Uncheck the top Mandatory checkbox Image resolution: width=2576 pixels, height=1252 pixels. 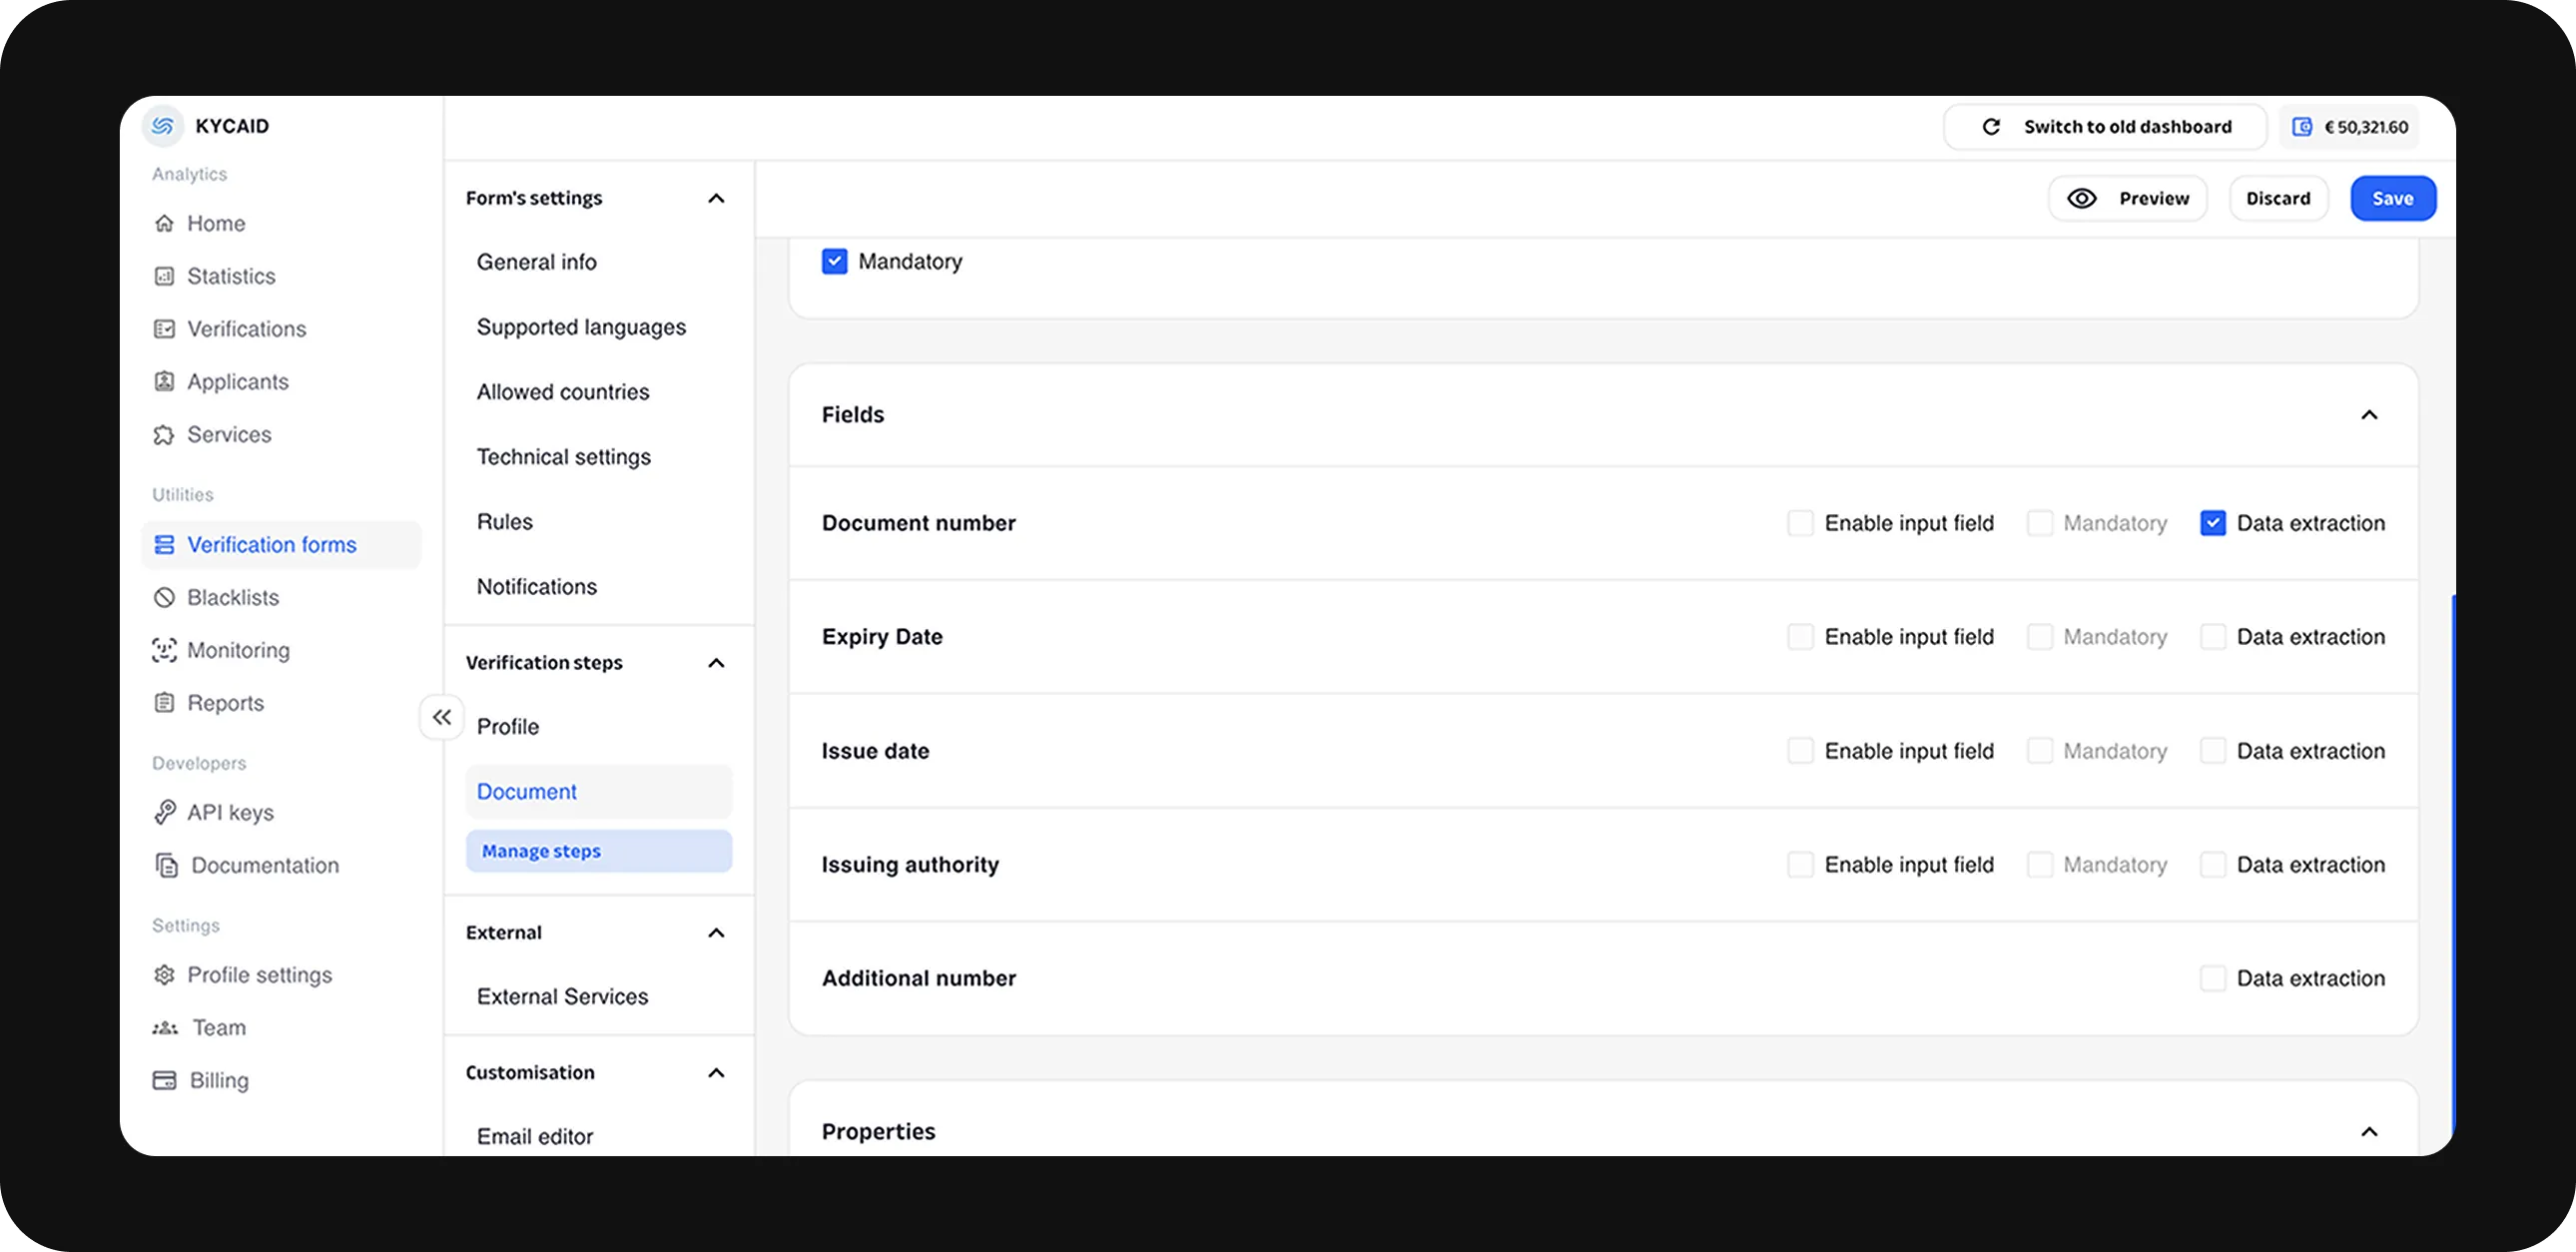[x=834, y=262]
